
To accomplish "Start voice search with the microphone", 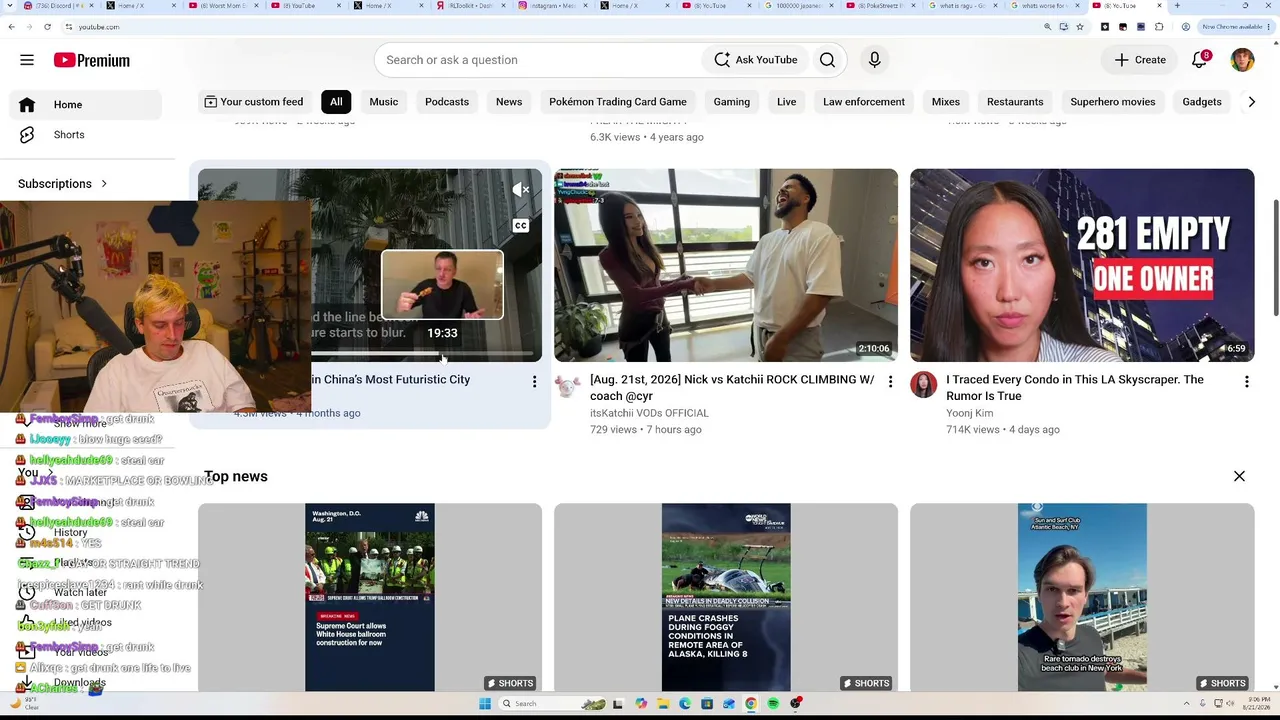I will point(874,60).
